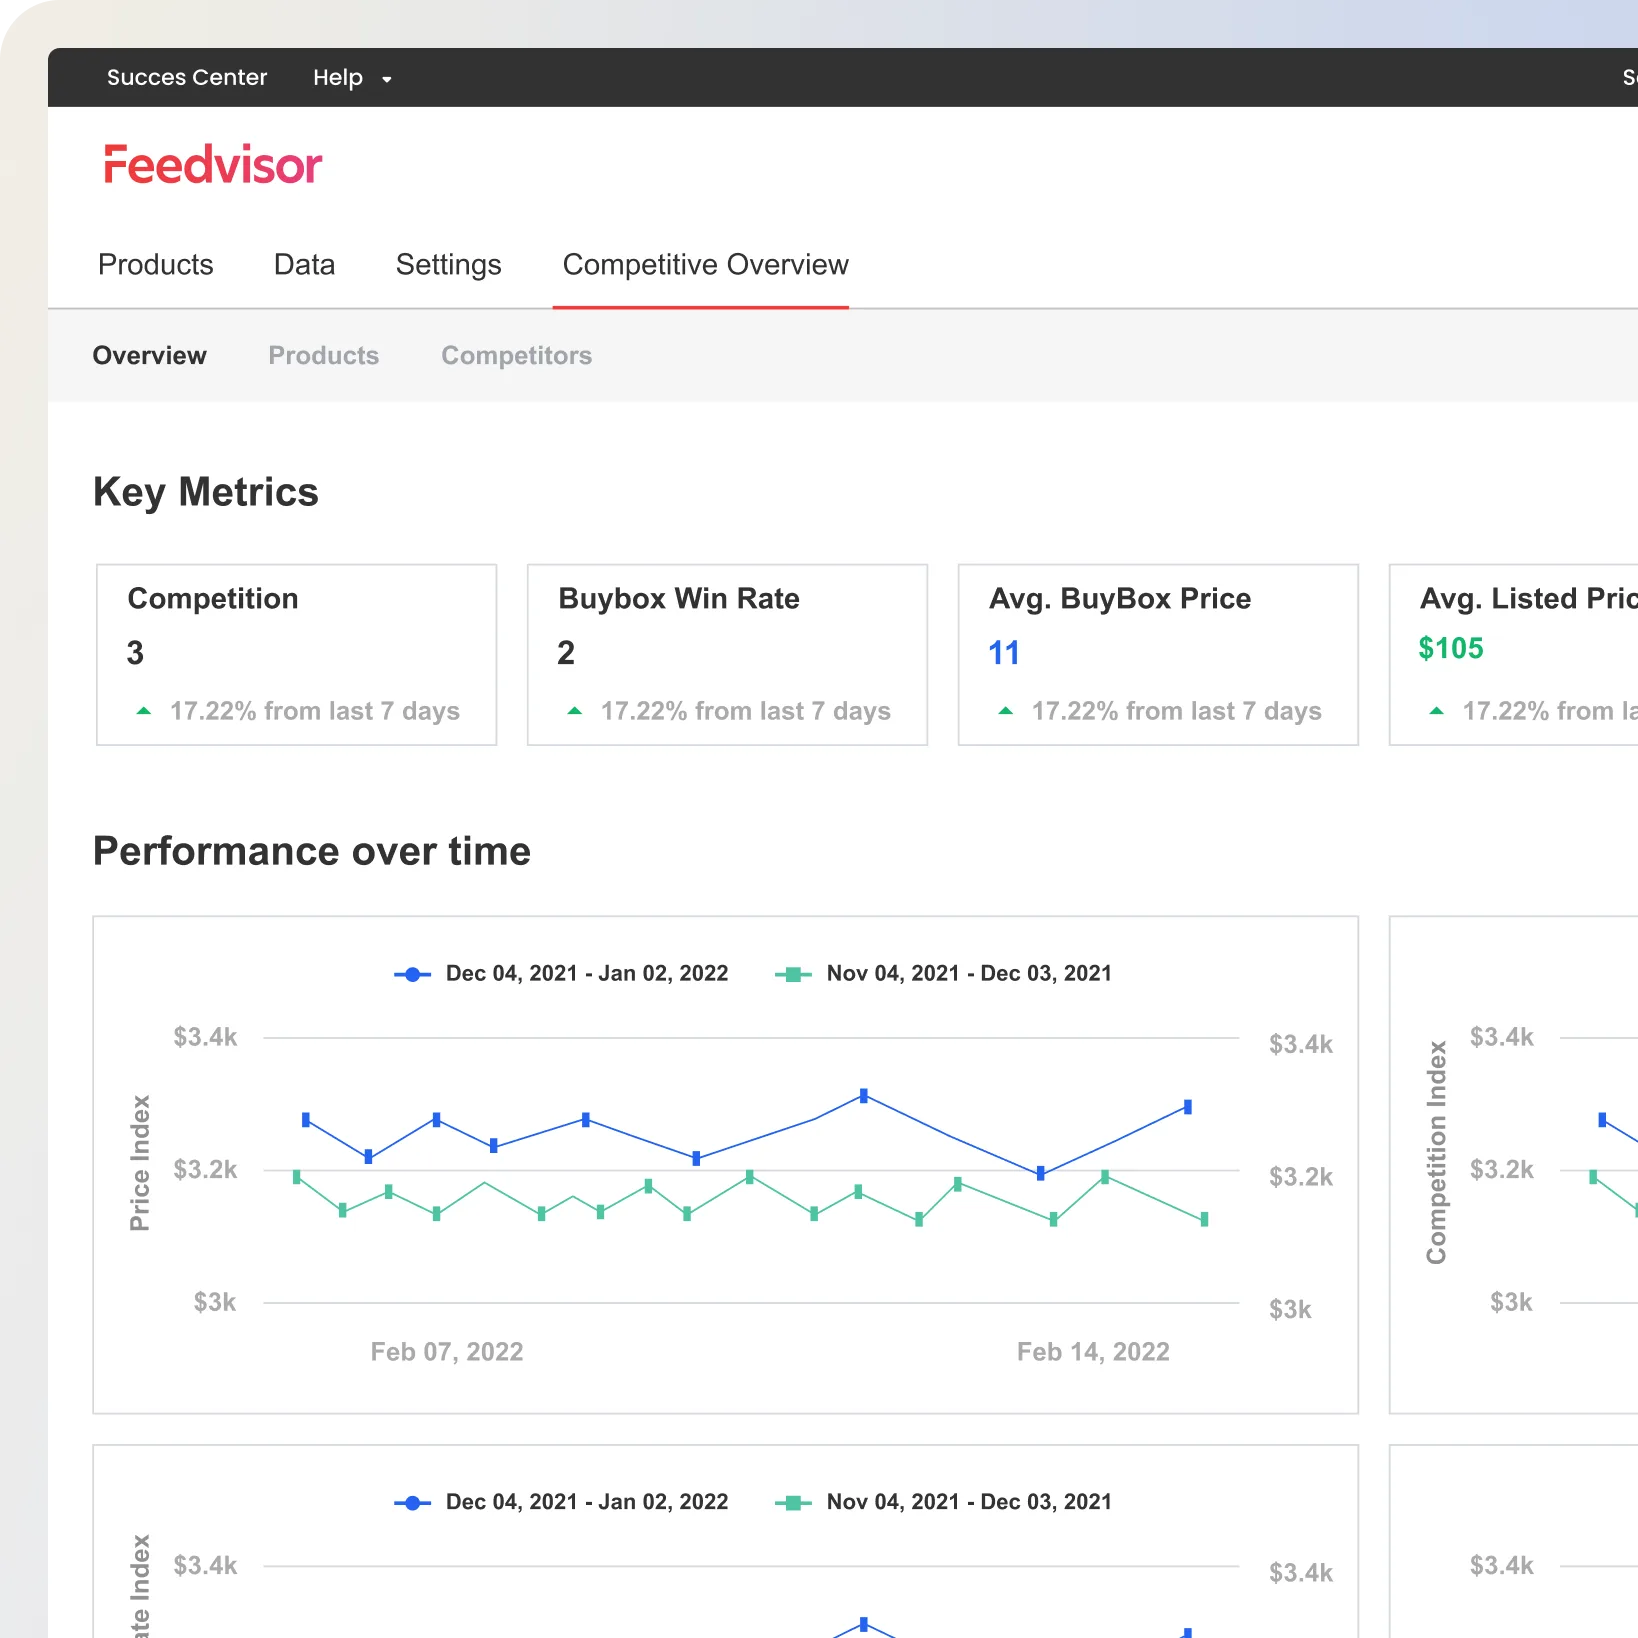The width and height of the screenshot is (1638, 1638).
Task: Click the green legend marker in bottom chart
Action: coord(793,1502)
